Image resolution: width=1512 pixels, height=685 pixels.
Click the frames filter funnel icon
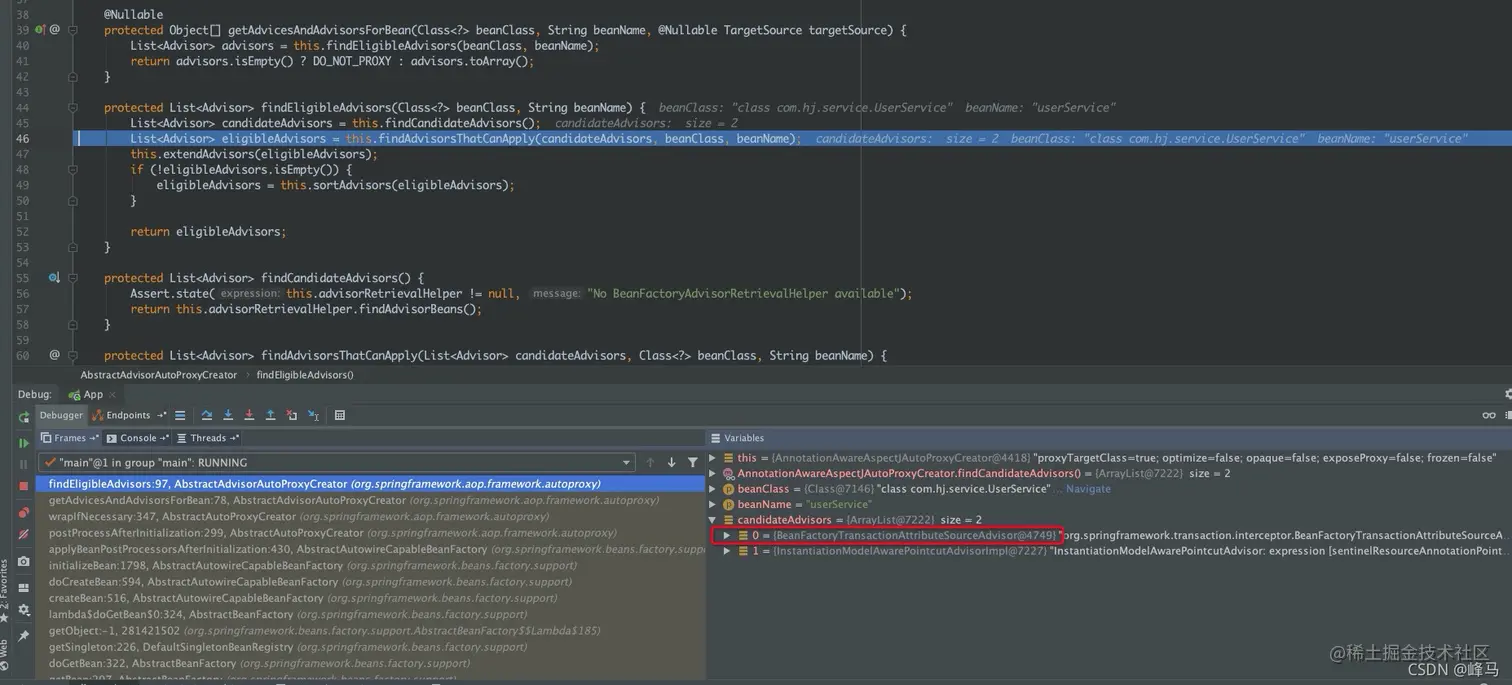[x=692, y=462]
